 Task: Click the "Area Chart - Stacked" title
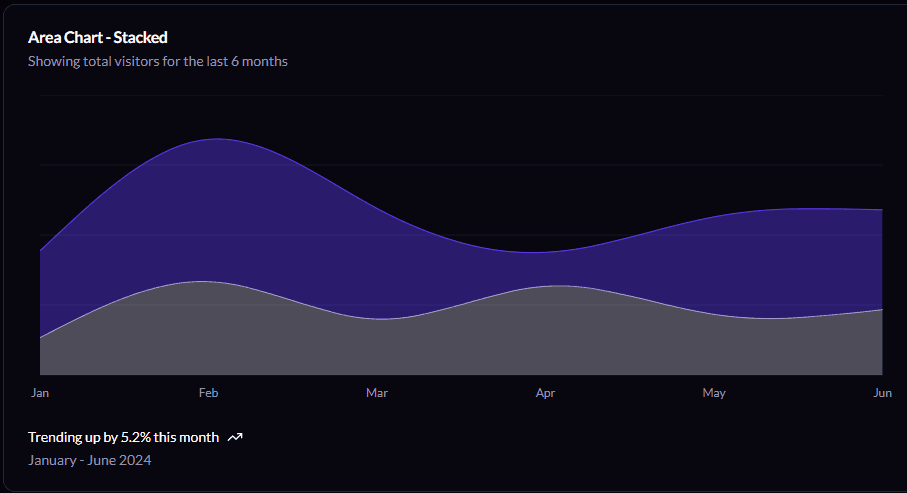pos(97,37)
